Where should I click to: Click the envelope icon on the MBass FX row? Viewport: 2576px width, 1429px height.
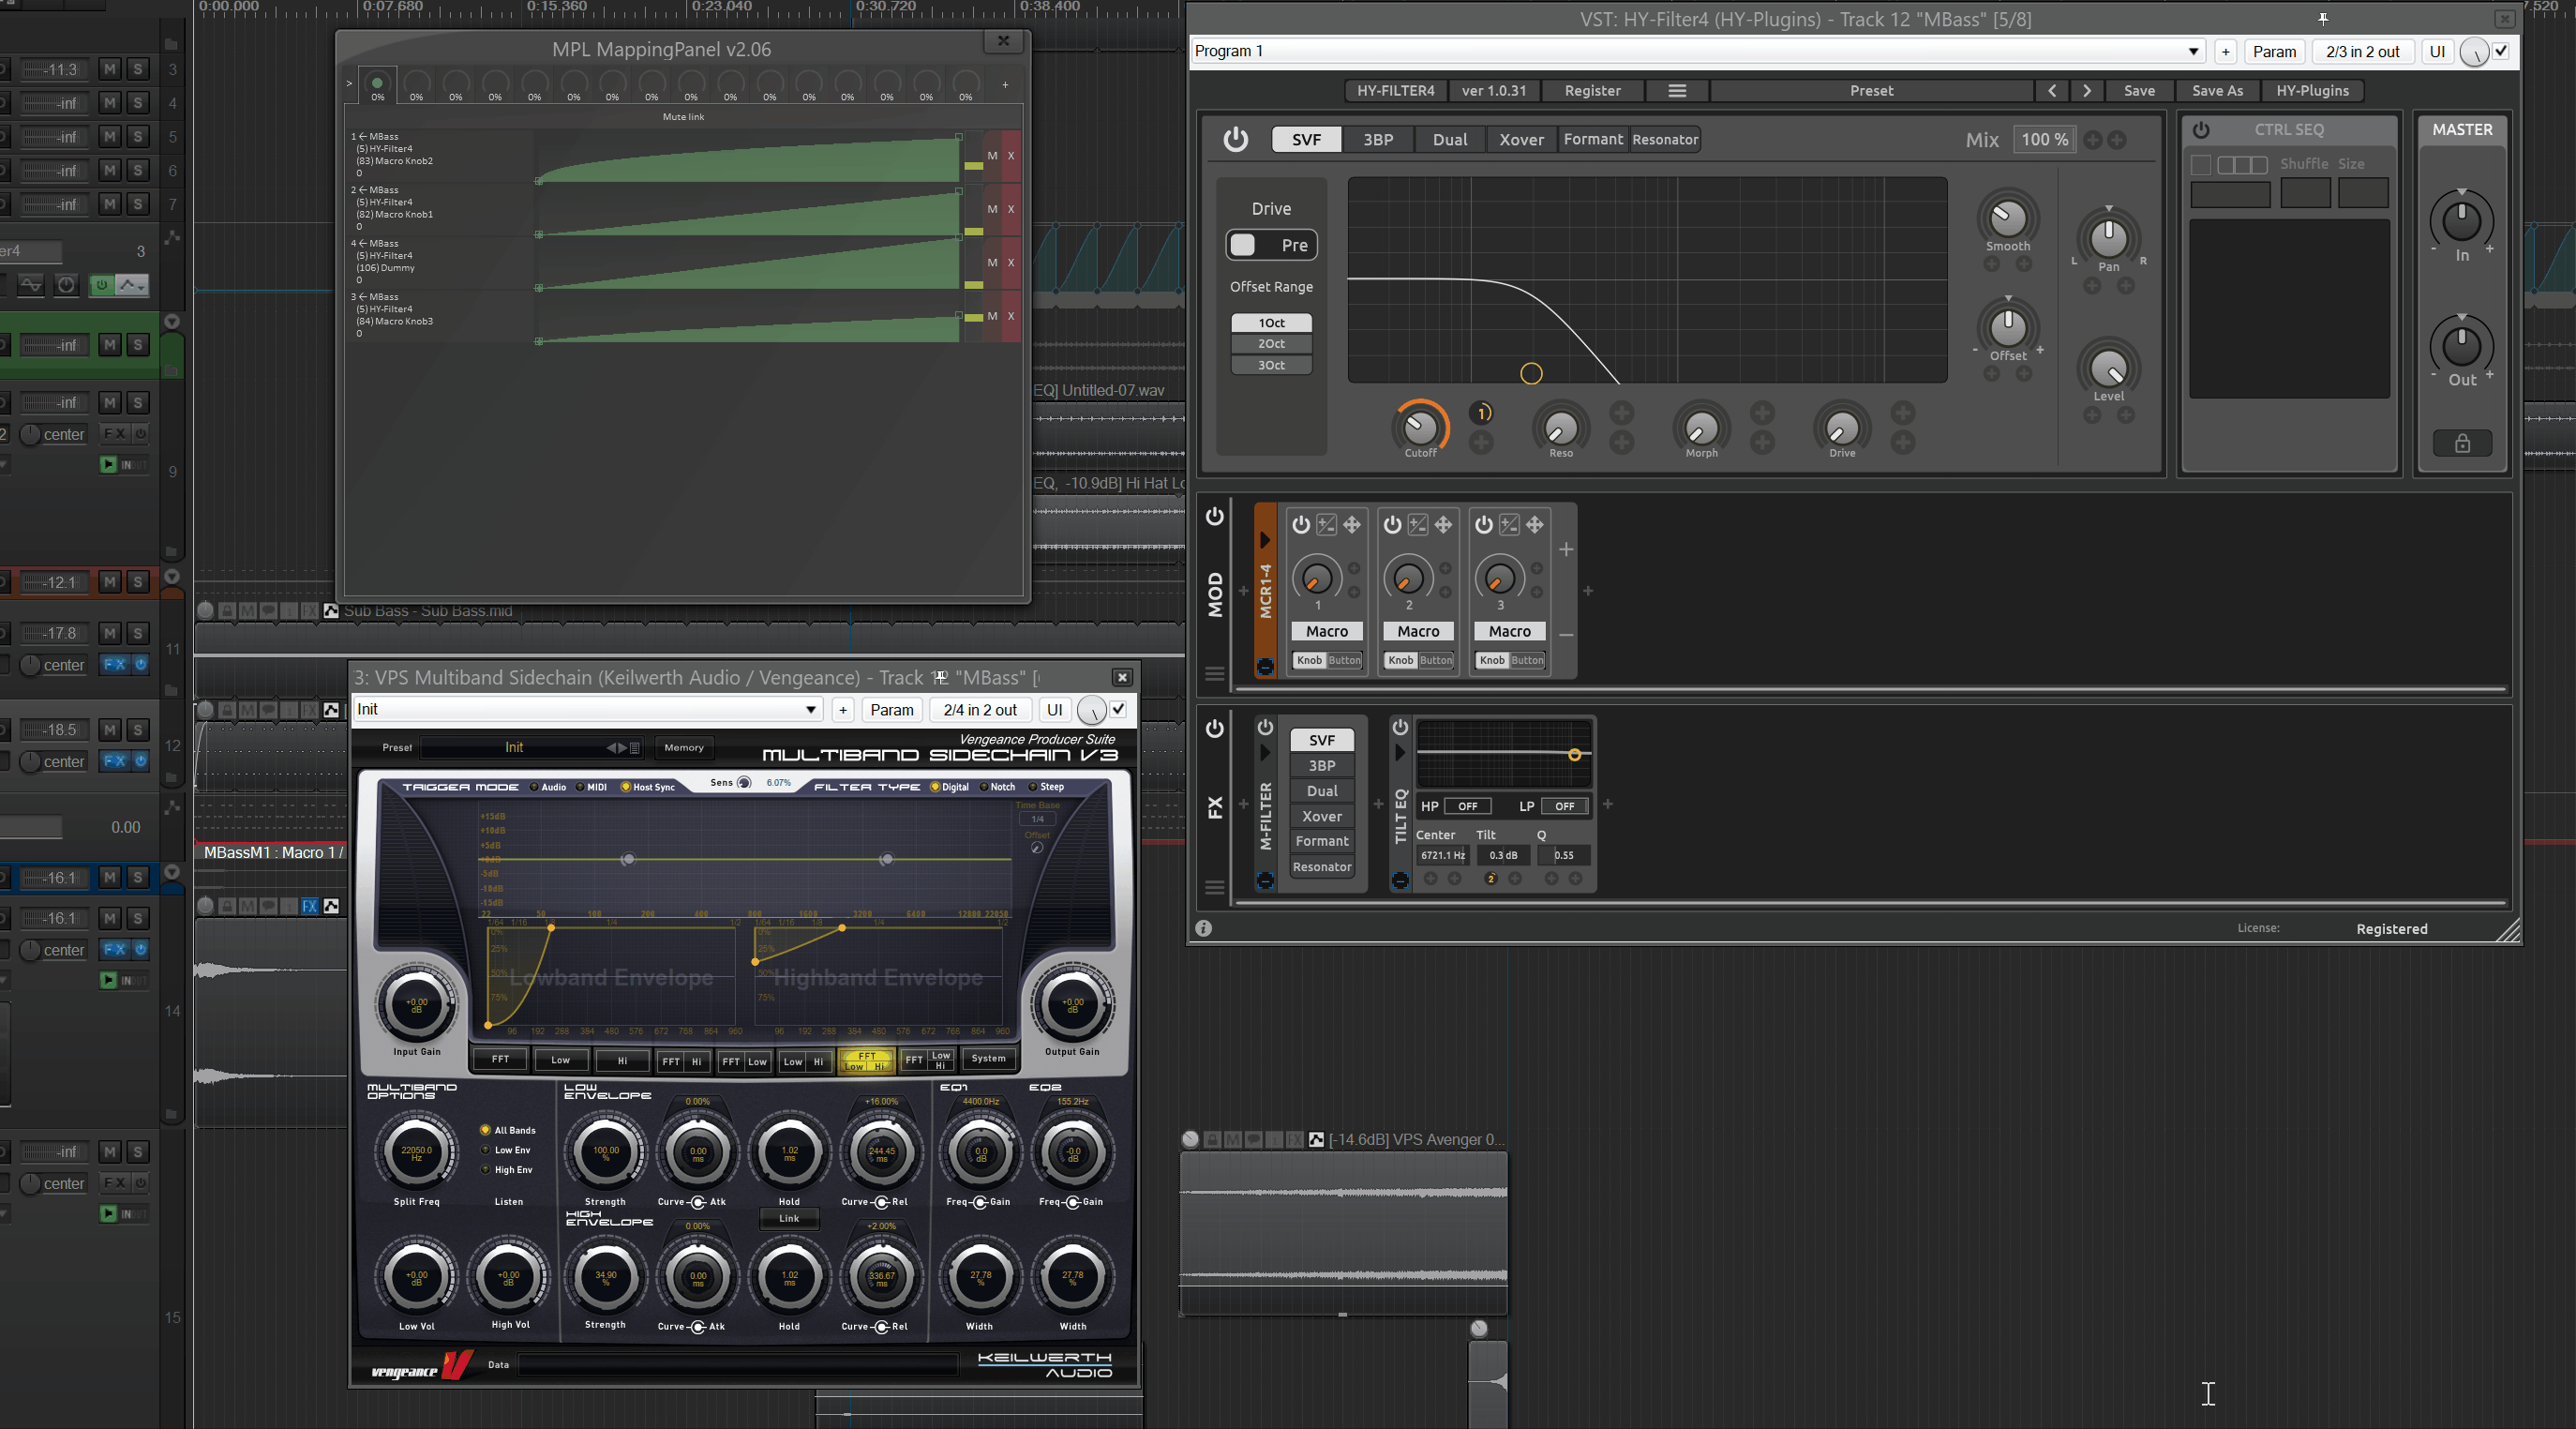tap(331, 906)
